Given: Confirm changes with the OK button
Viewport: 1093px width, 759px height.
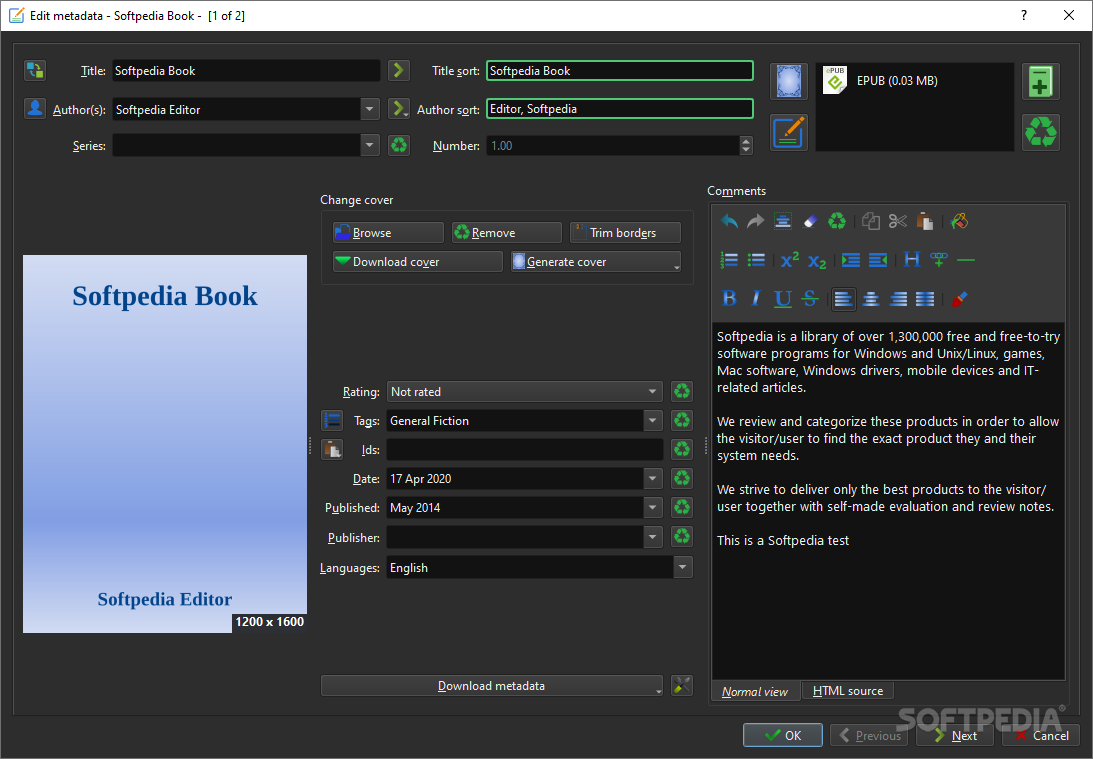Looking at the screenshot, I should tap(783, 735).
